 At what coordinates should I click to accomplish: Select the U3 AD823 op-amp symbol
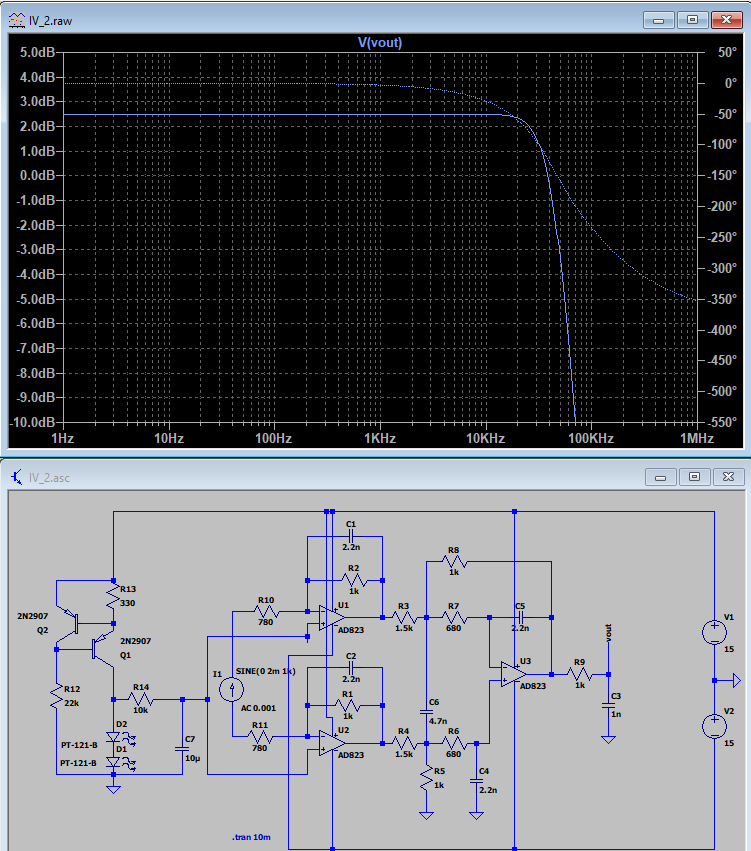point(513,675)
